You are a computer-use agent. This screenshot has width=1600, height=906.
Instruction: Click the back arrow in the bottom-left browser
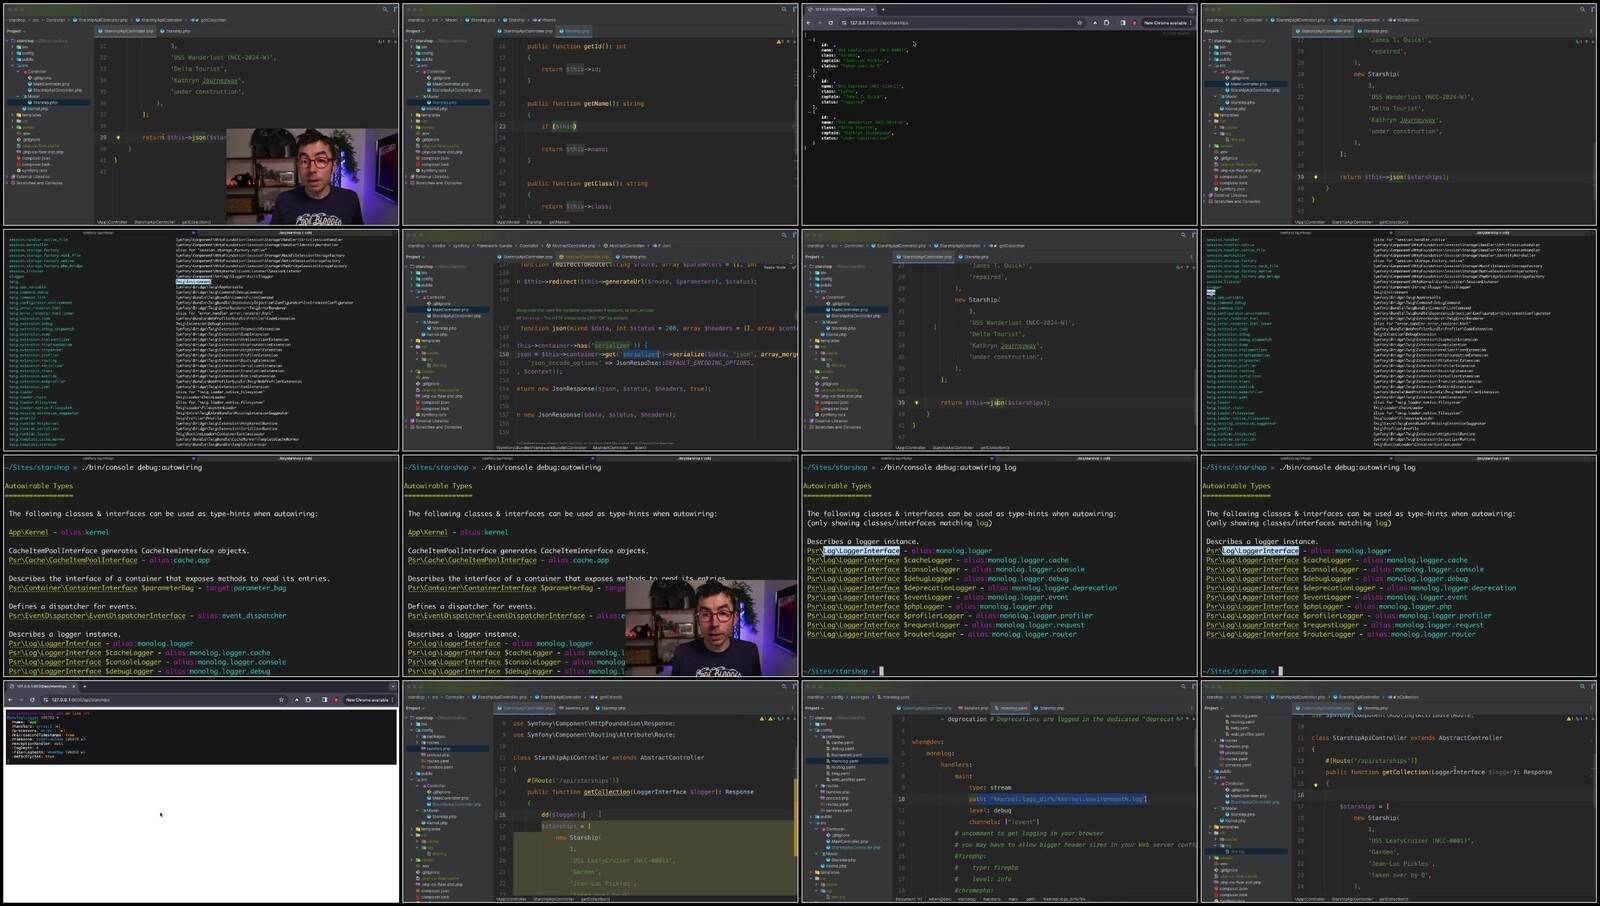tap(10, 700)
